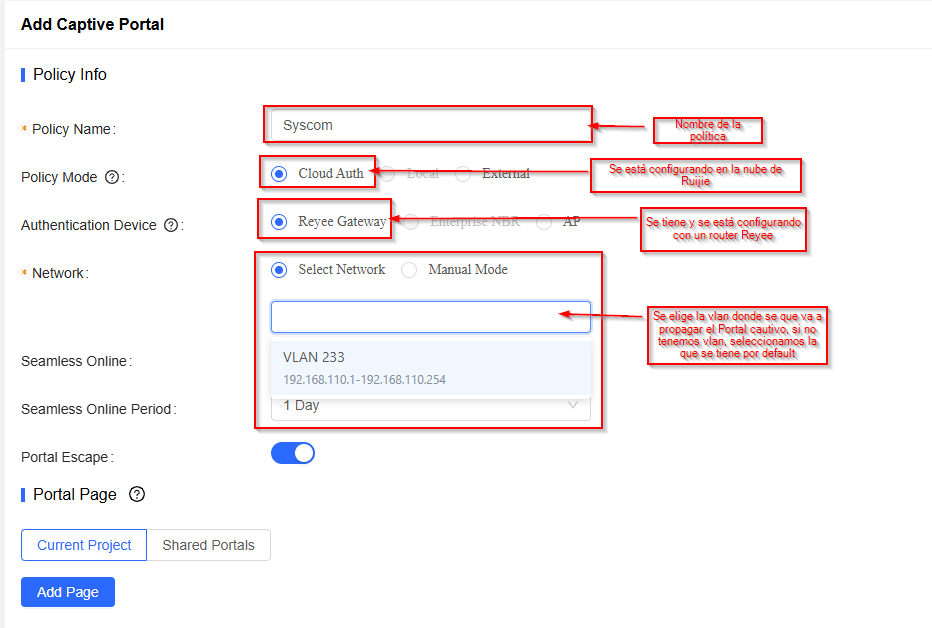
Task: Pick the External policy mode option
Action: (463, 173)
